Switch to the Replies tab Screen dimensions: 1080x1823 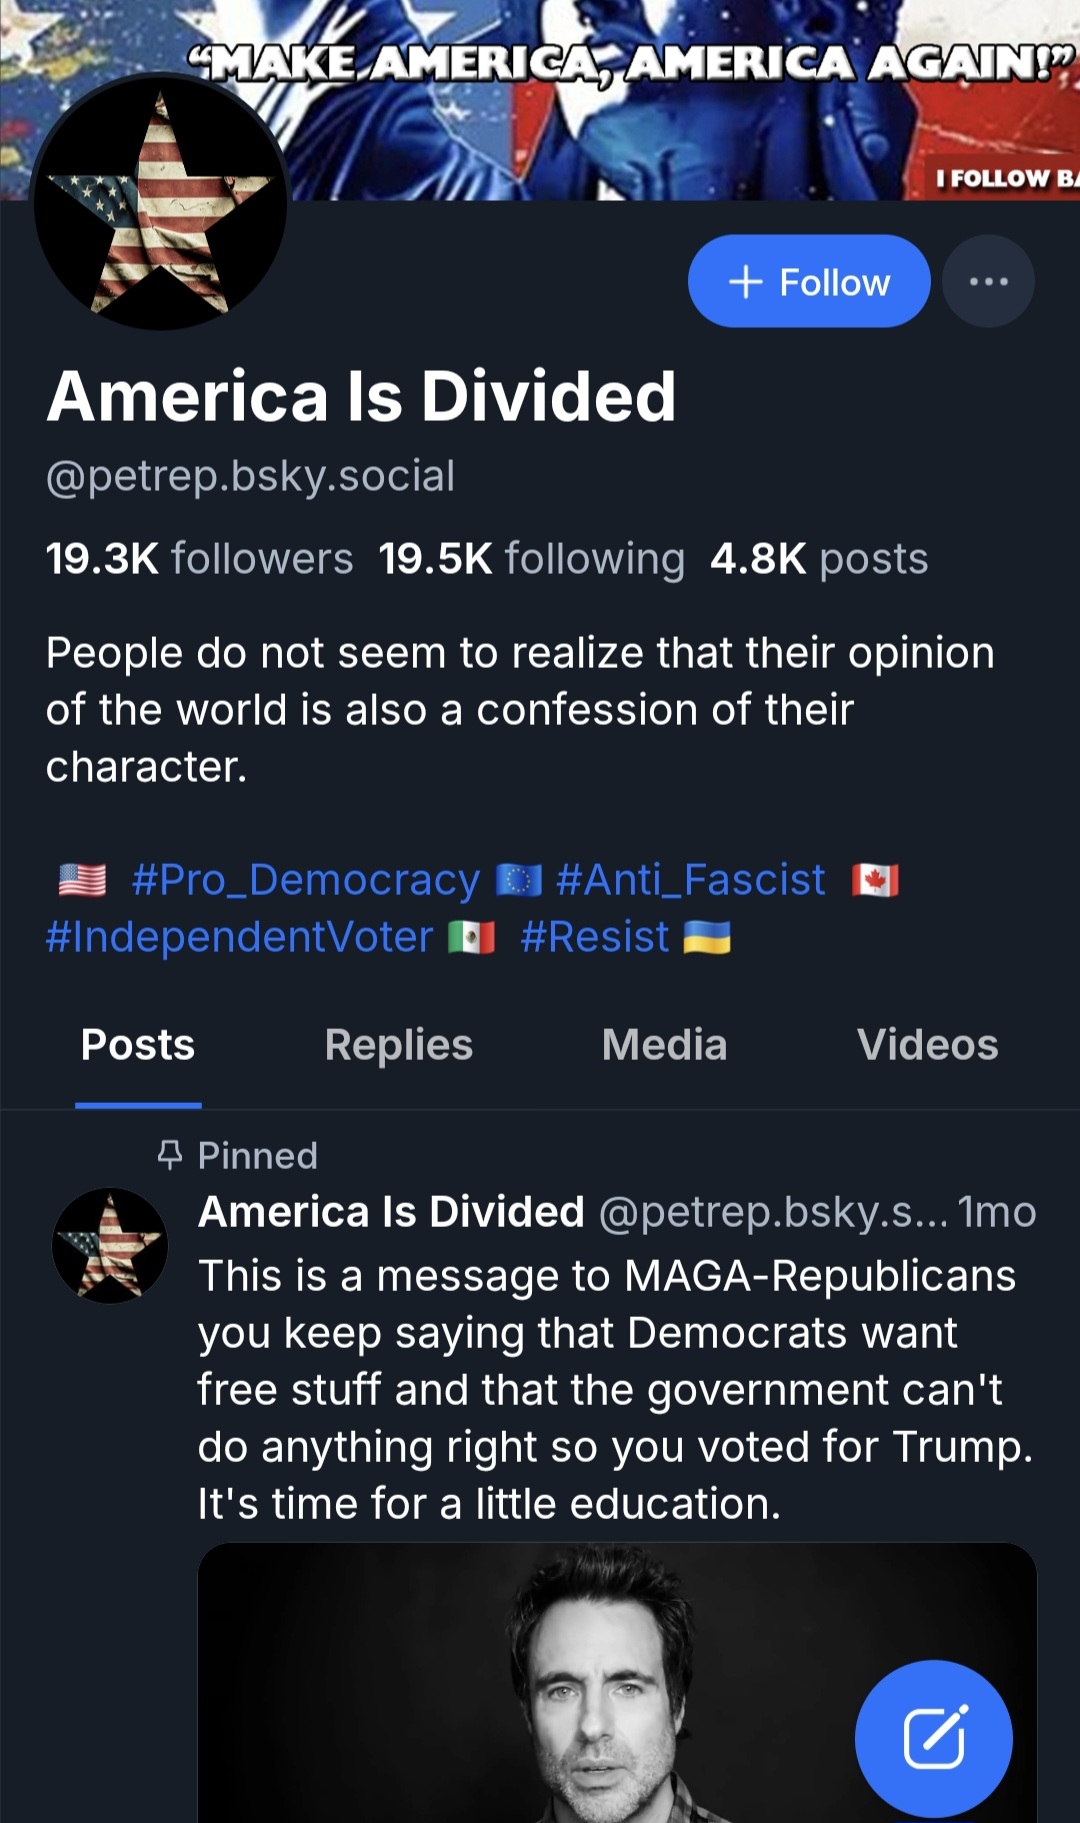coord(398,1045)
